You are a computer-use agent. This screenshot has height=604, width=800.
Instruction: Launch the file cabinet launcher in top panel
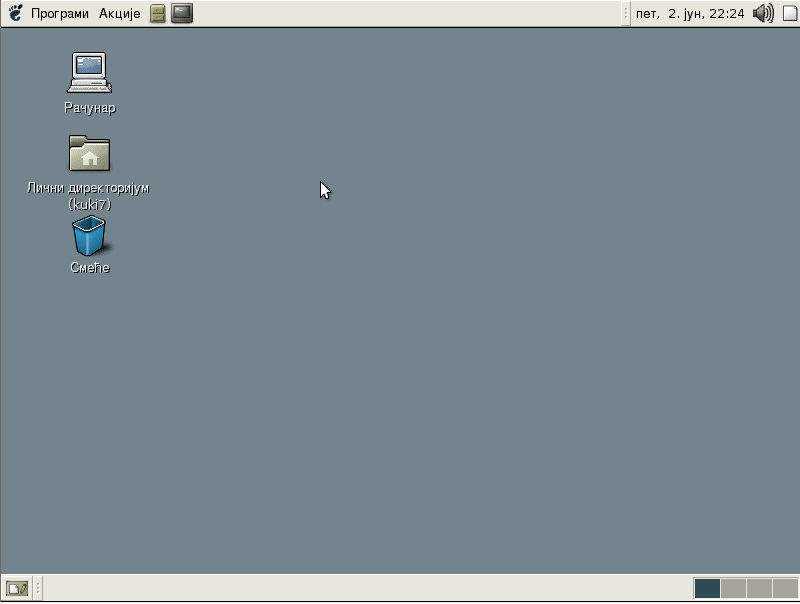158,14
